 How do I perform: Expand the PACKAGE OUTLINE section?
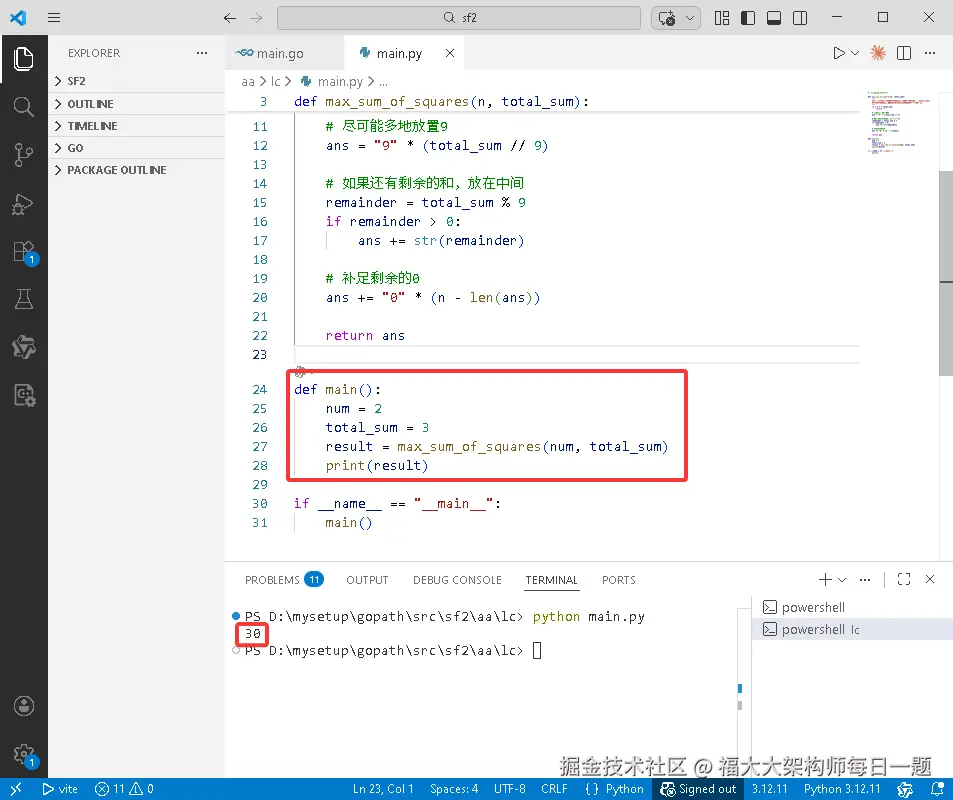tap(137, 170)
